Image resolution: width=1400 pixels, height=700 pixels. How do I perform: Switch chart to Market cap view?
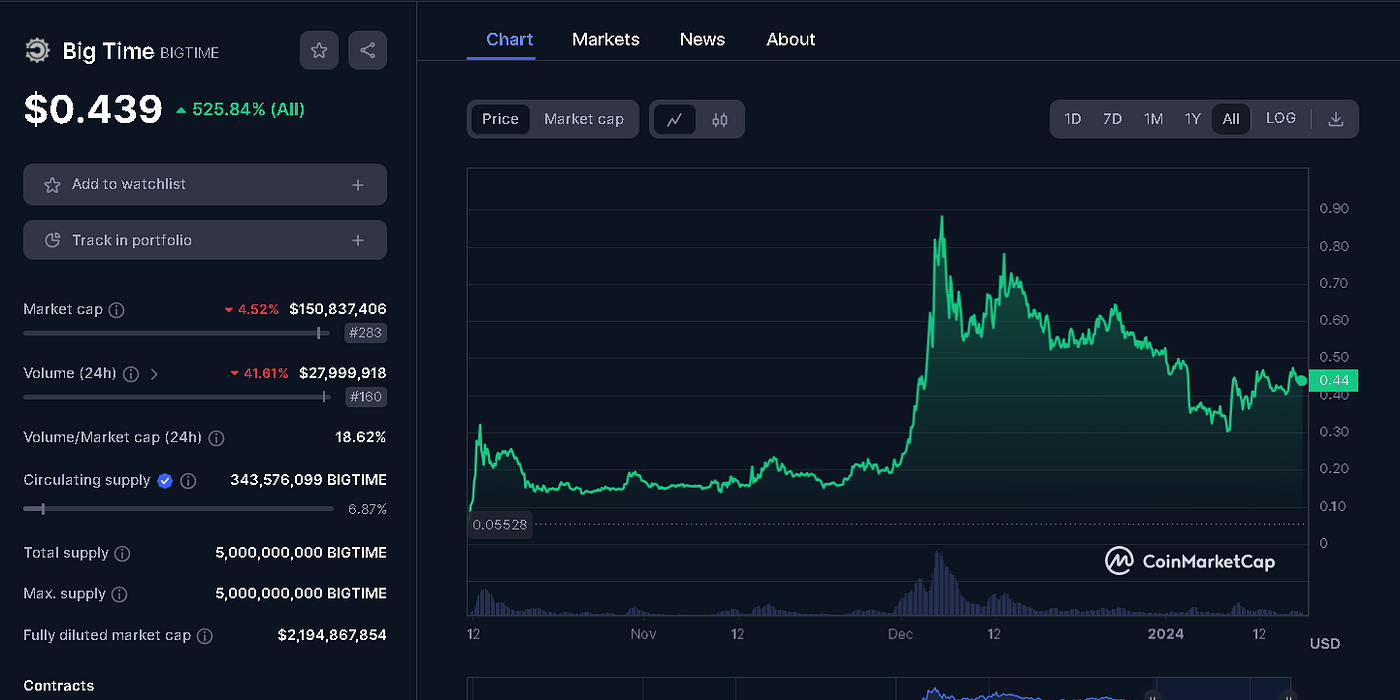[x=584, y=119]
